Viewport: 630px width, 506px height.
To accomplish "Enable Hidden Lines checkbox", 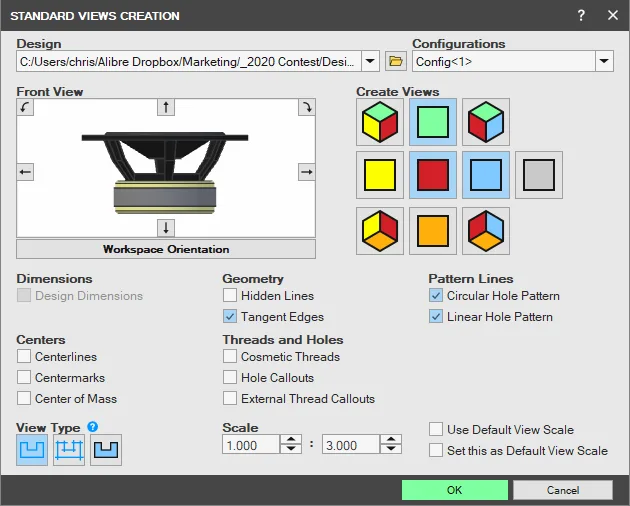I will click(230, 295).
